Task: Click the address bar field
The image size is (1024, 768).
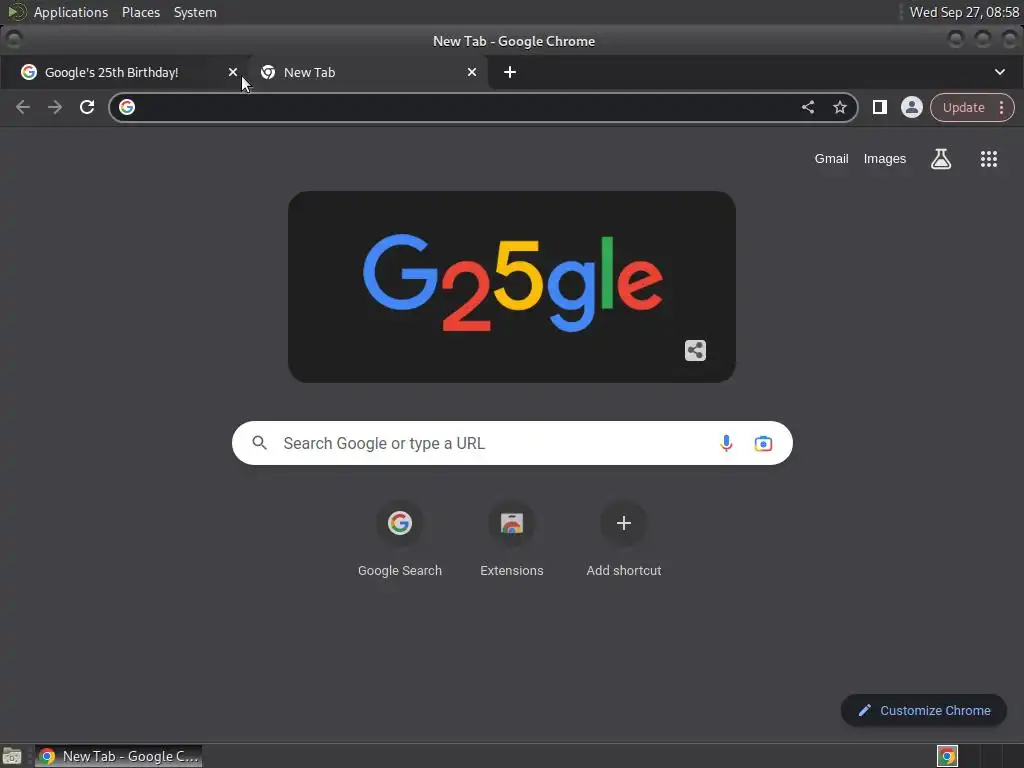Action: [483, 107]
